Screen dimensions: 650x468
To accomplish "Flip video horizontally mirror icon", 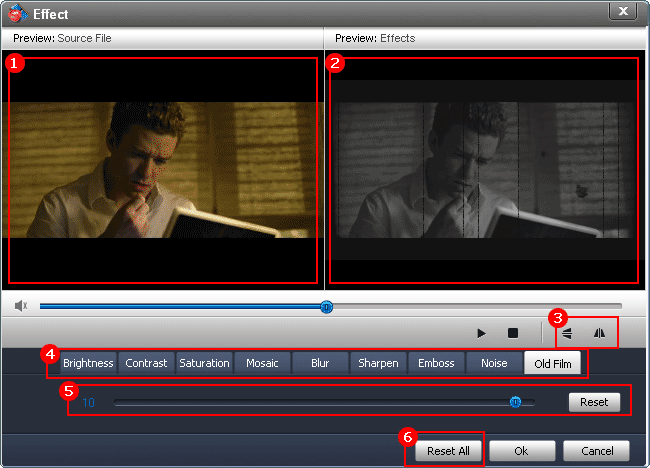I will coord(599,333).
